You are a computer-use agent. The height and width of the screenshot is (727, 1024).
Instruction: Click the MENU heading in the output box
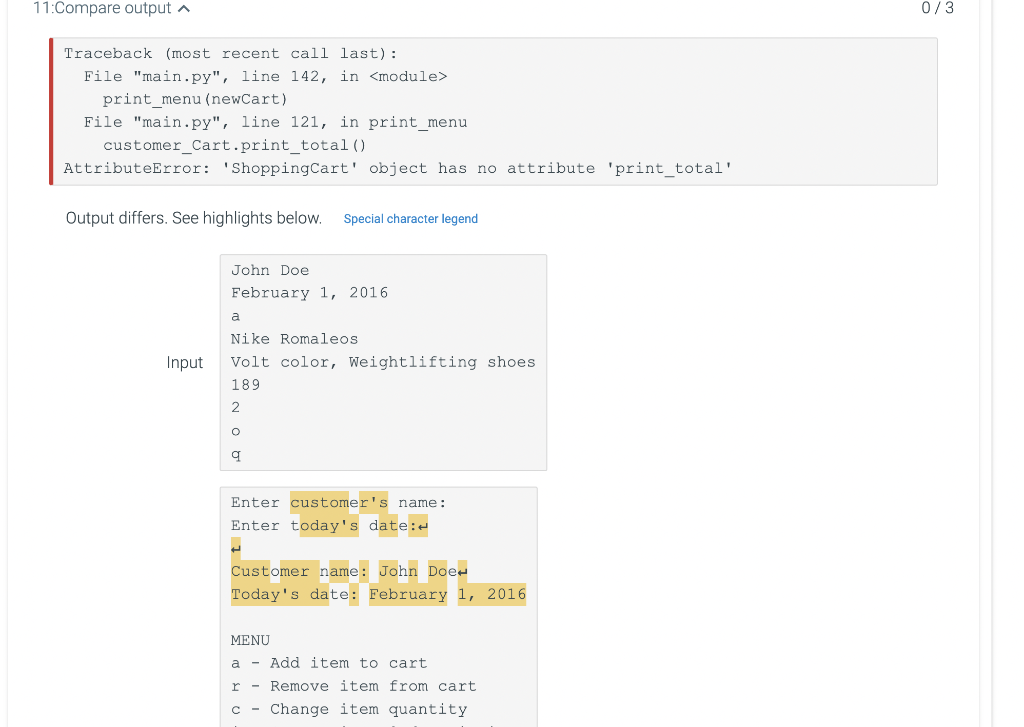pyautogui.click(x=250, y=639)
